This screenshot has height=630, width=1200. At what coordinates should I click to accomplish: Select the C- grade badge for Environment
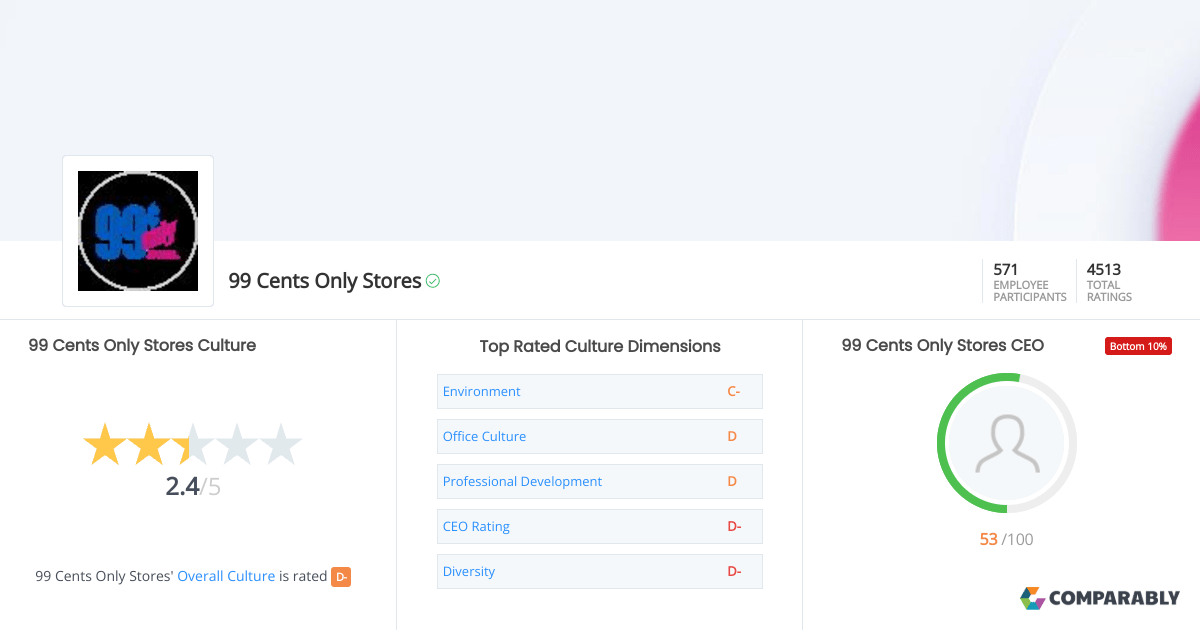tap(734, 391)
